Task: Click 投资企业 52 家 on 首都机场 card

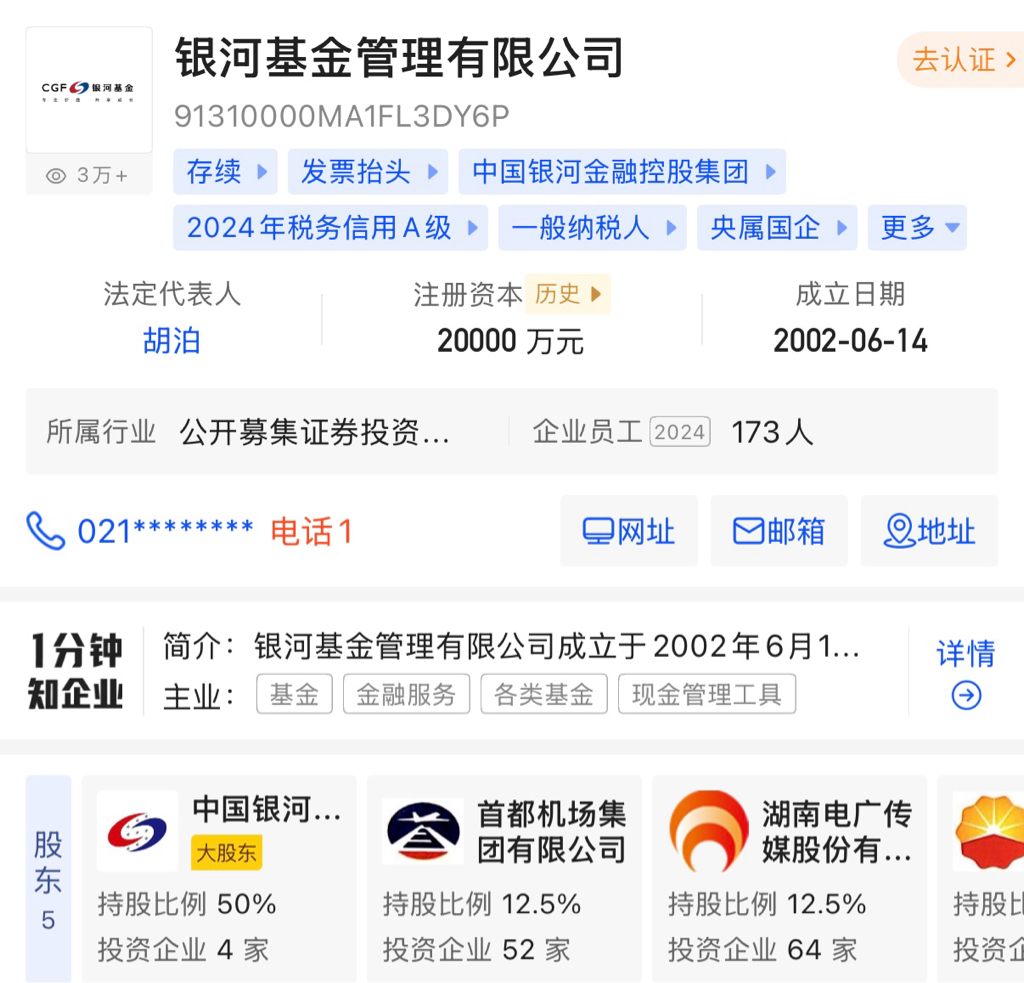Action: (477, 950)
